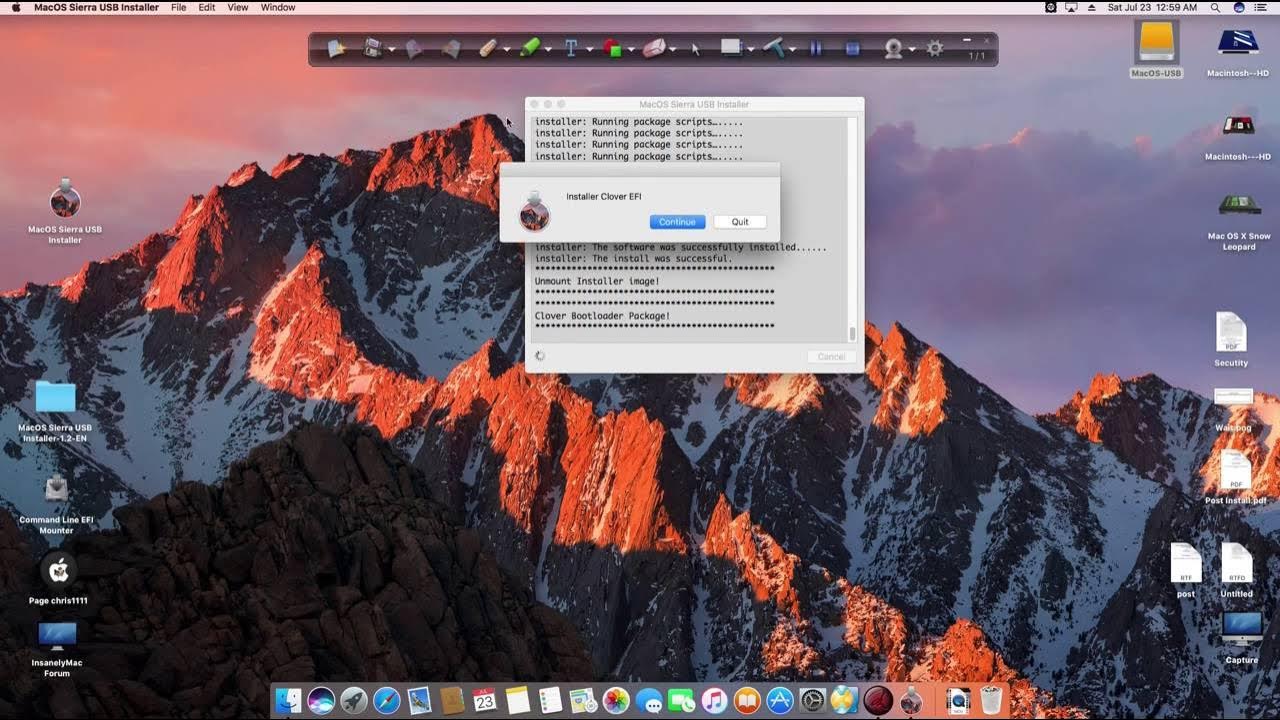Select the arrow pointer tool in toolbar
This screenshot has height=720, width=1280.
click(696, 48)
